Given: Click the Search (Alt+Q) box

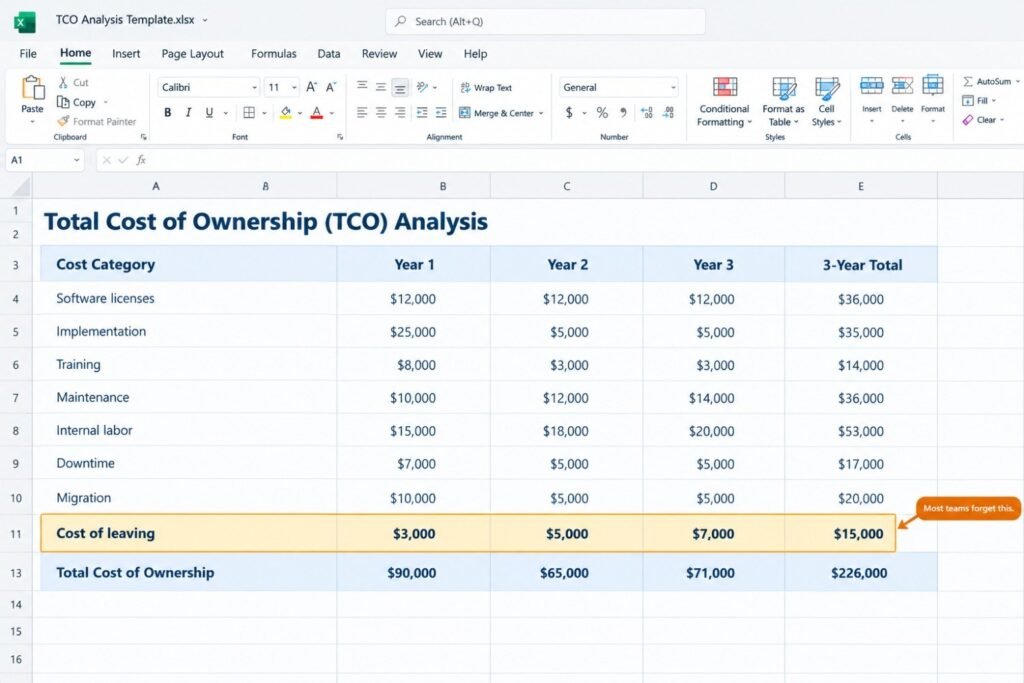Looking at the screenshot, I should click(x=545, y=21).
